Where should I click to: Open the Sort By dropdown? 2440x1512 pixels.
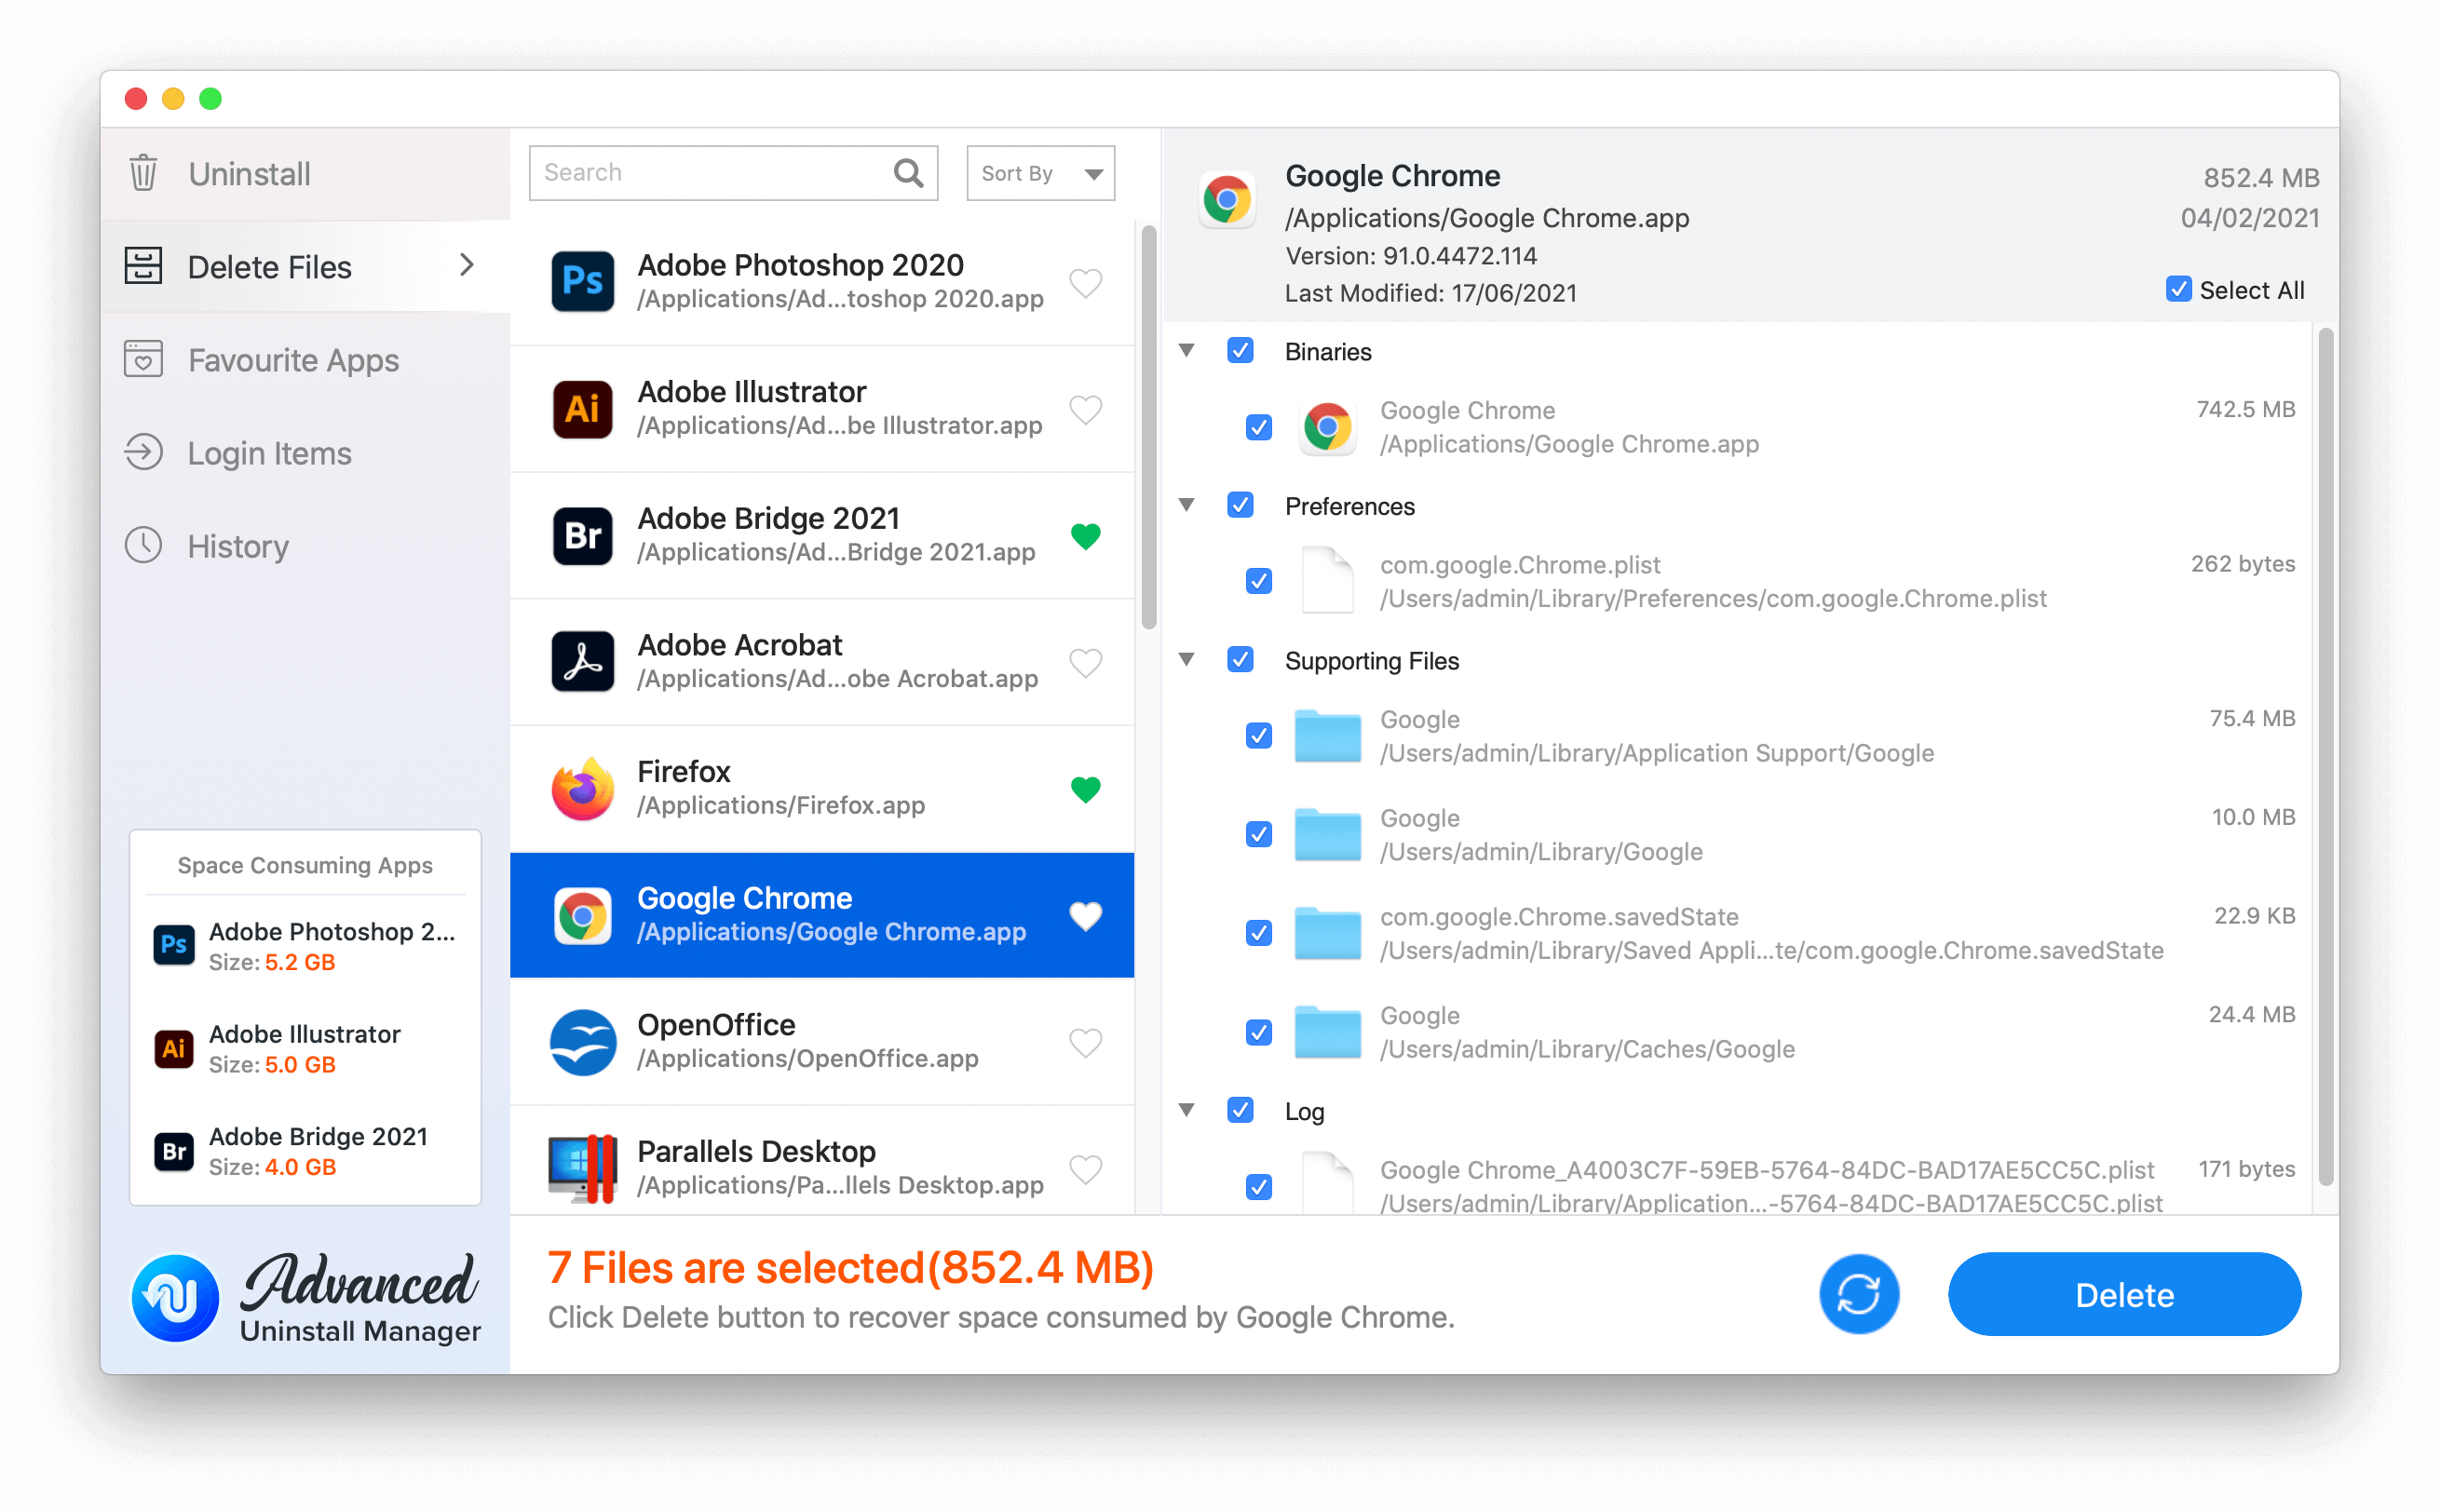pos(1040,173)
